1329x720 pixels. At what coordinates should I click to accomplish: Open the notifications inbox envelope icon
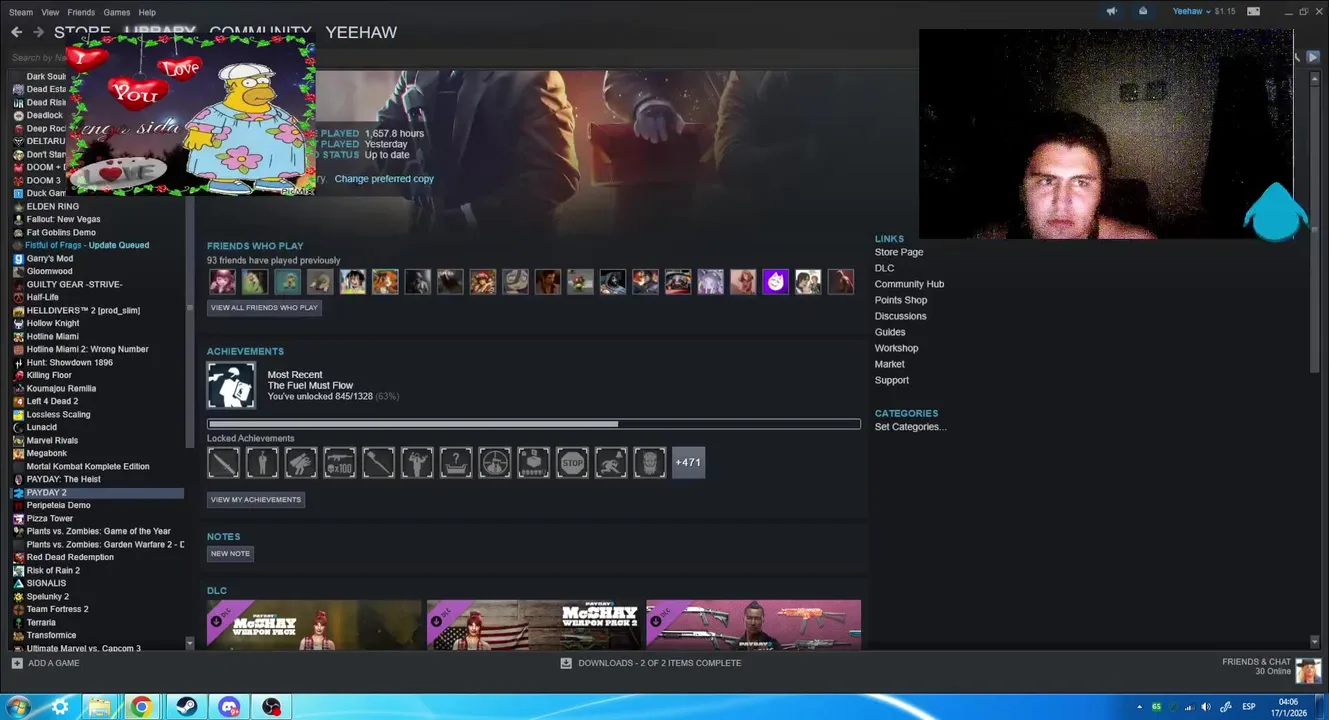pos(1143,11)
